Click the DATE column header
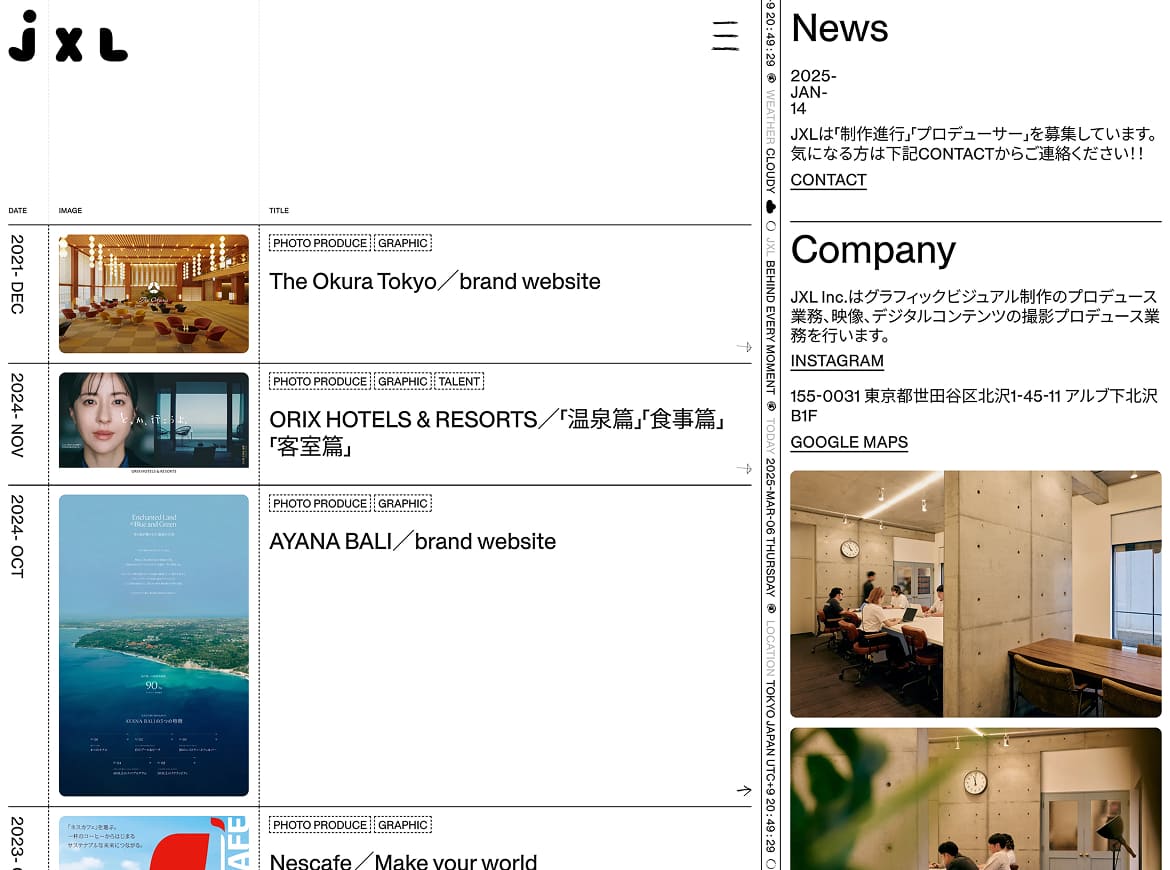 click(17, 210)
